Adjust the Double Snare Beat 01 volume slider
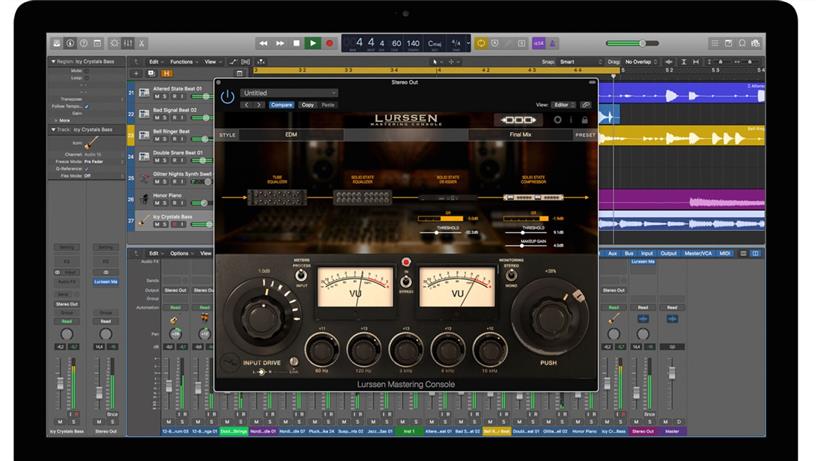Viewport: 820px width, 461px height. tap(202, 160)
